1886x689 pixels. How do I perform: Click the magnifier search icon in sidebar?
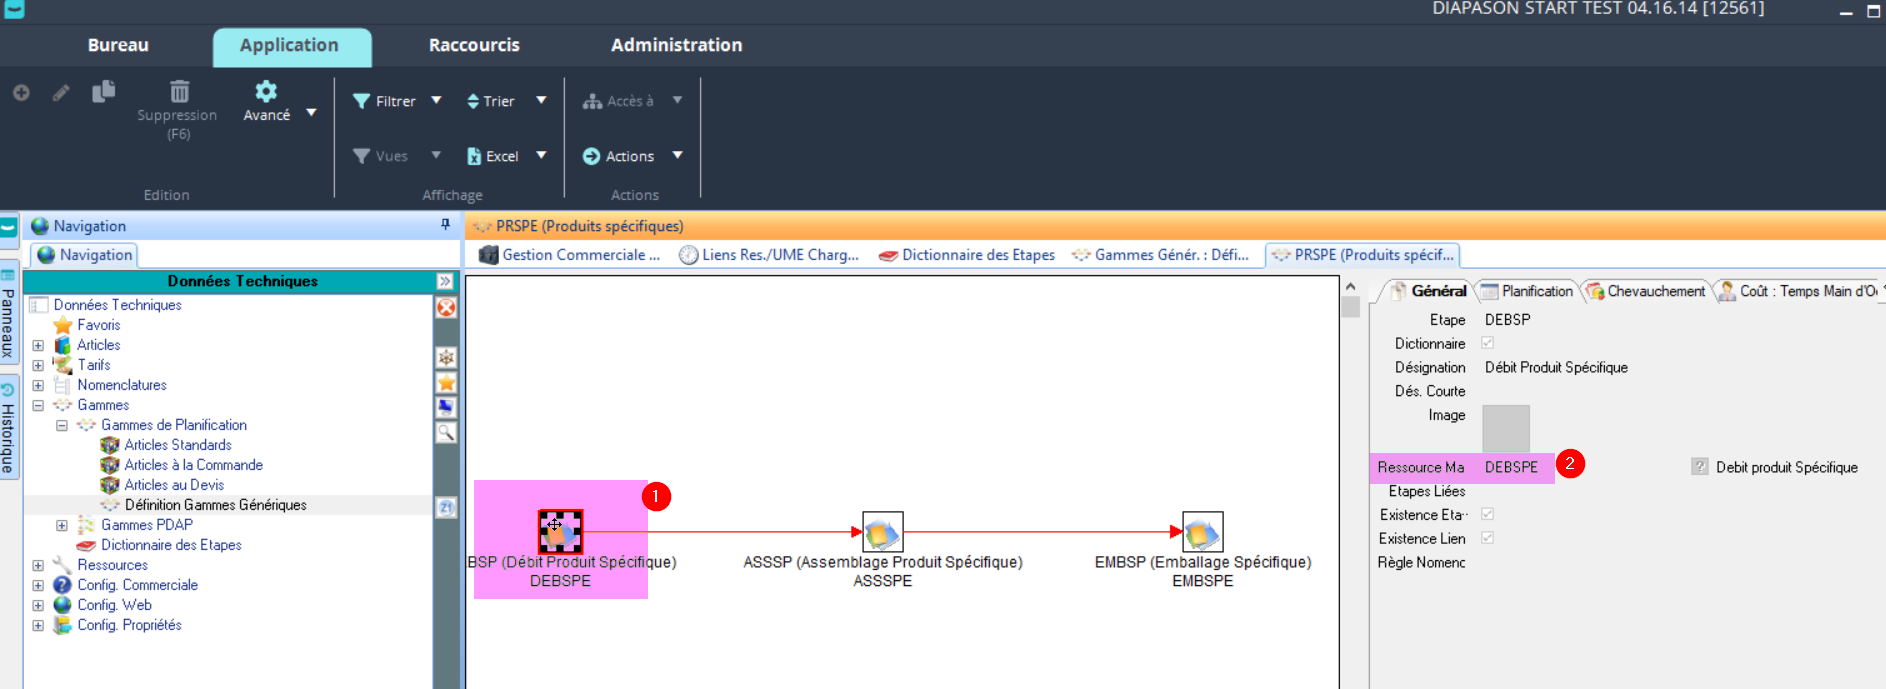(x=446, y=432)
